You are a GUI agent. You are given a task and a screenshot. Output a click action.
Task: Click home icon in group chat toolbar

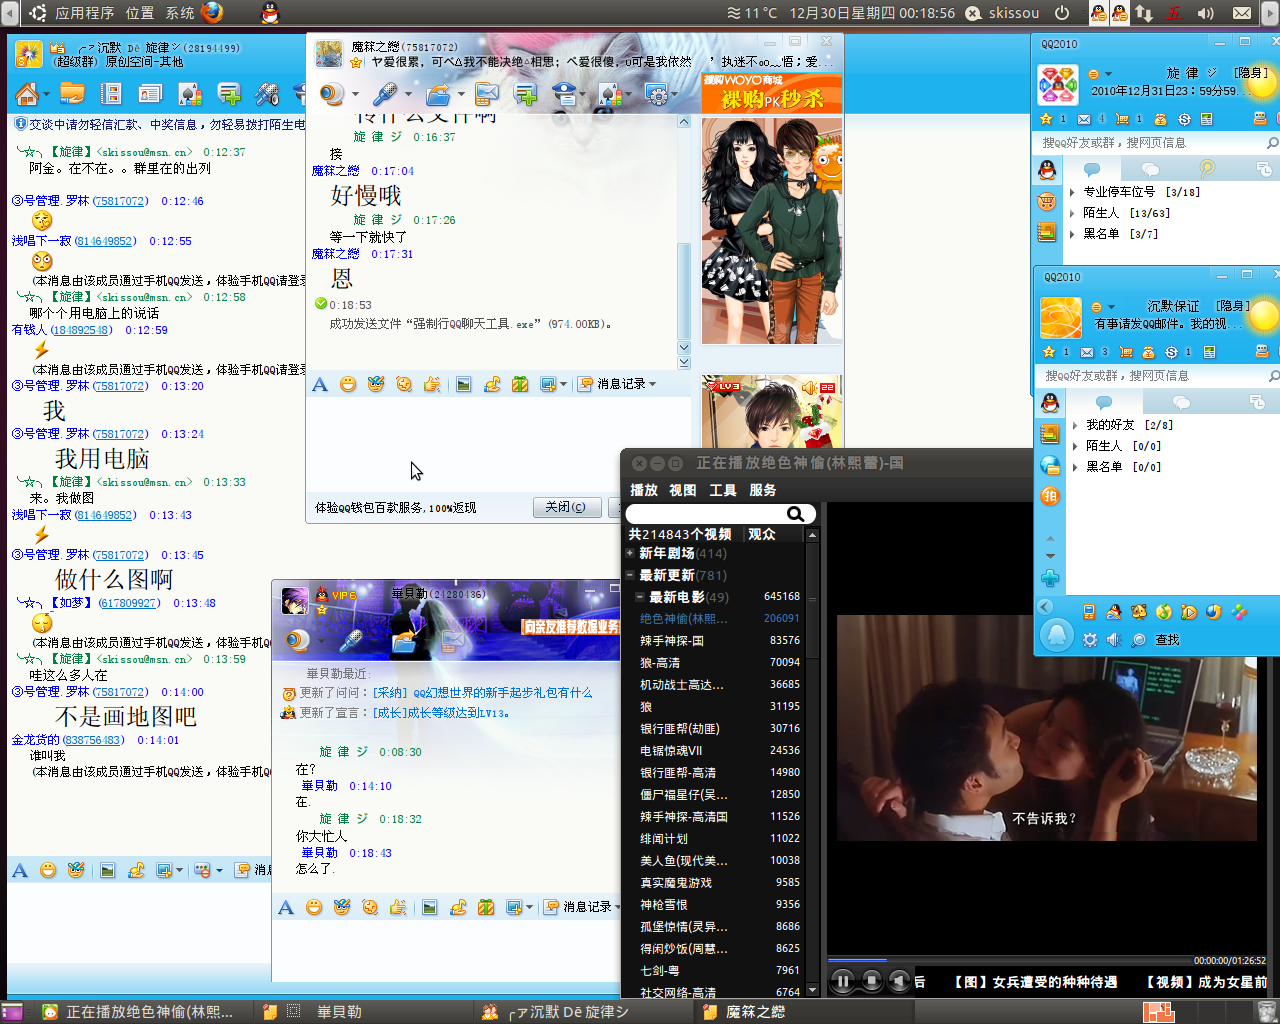(x=26, y=94)
